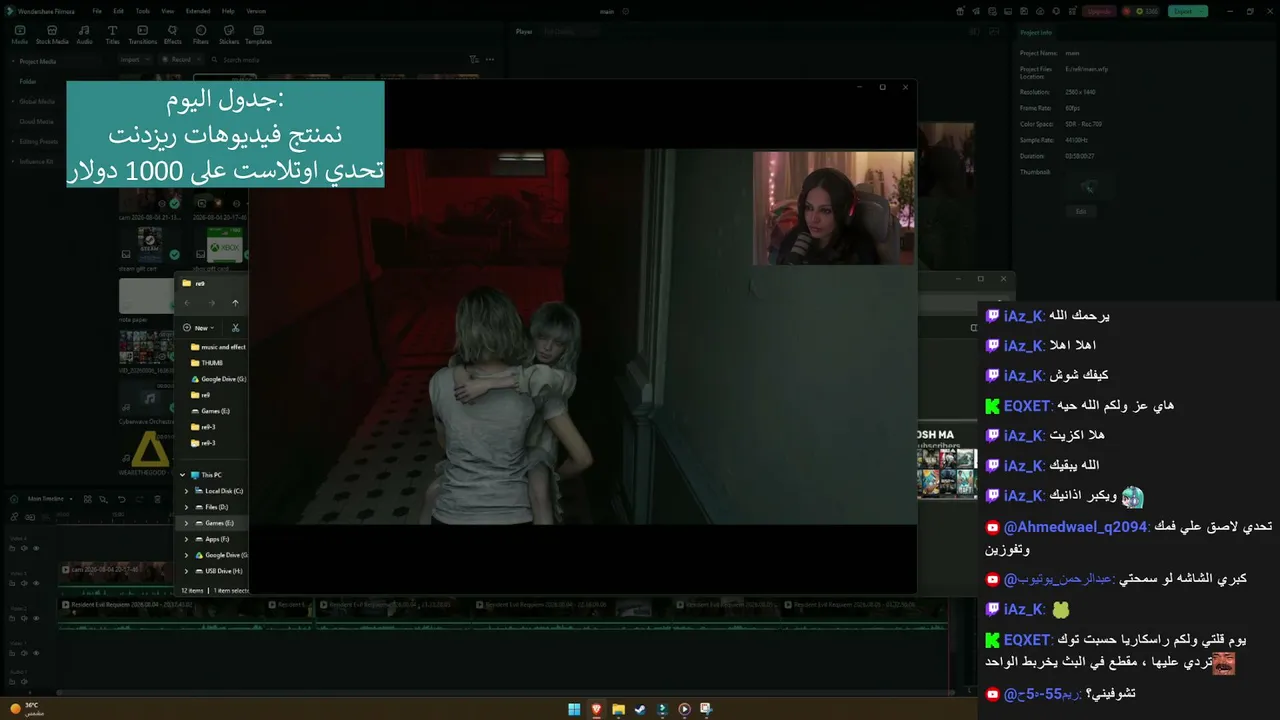Select Folder in the media sidebar
Image resolution: width=1280 pixels, height=720 pixels.
pyautogui.click(x=28, y=81)
